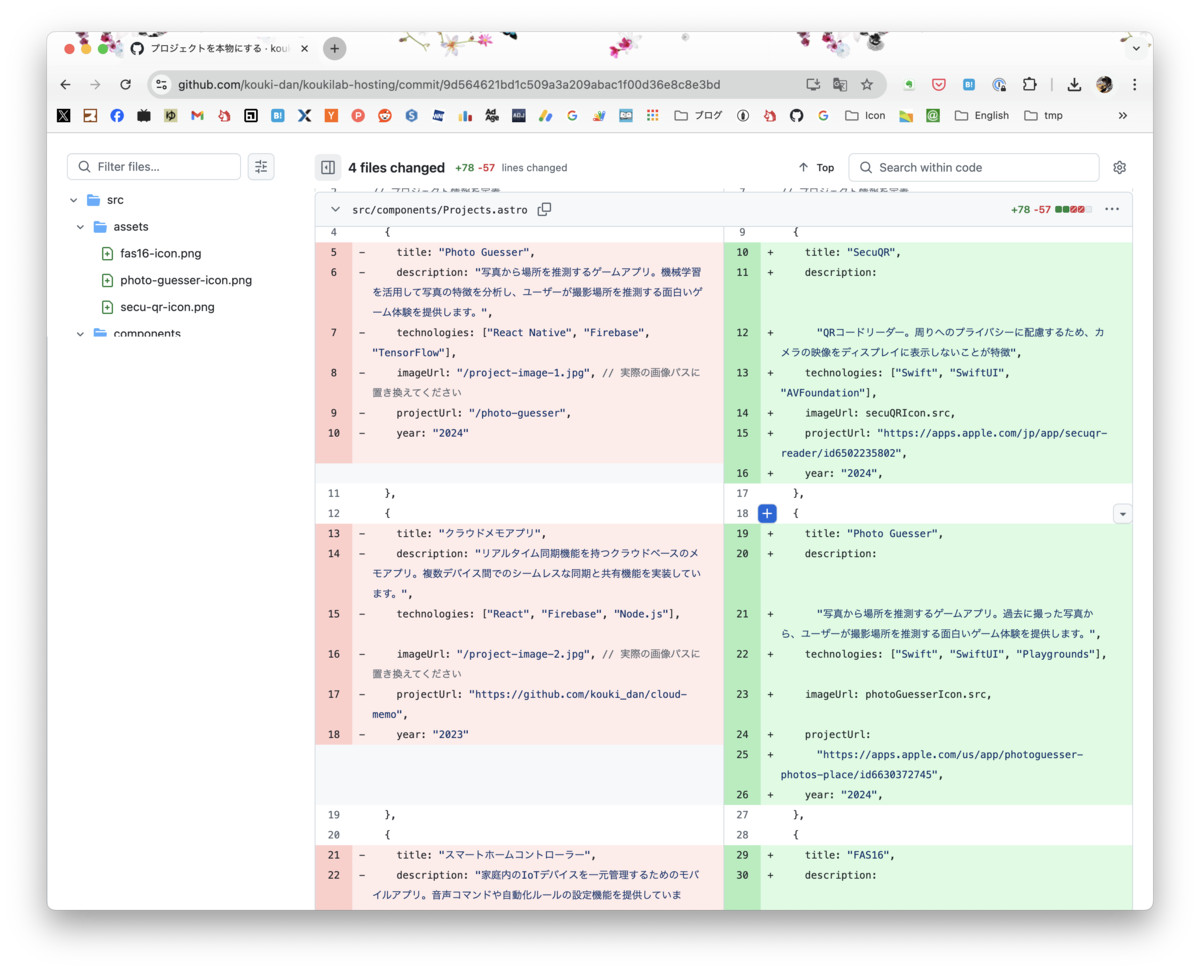The width and height of the screenshot is (1200, 972).
Task: Bookmark this page with the star icon
Action: tap(867, 85)
